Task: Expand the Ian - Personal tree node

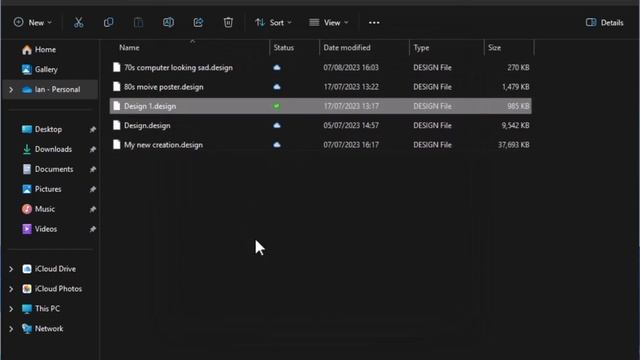Action: click(11, 89)
